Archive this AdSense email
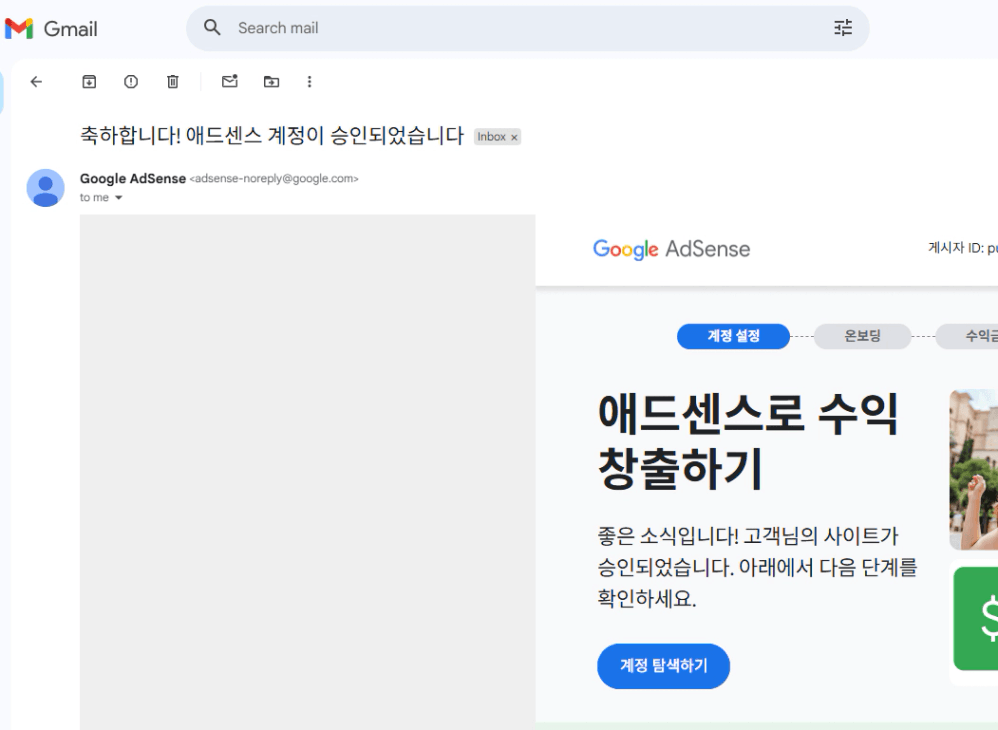 click(x=89, y=82)
